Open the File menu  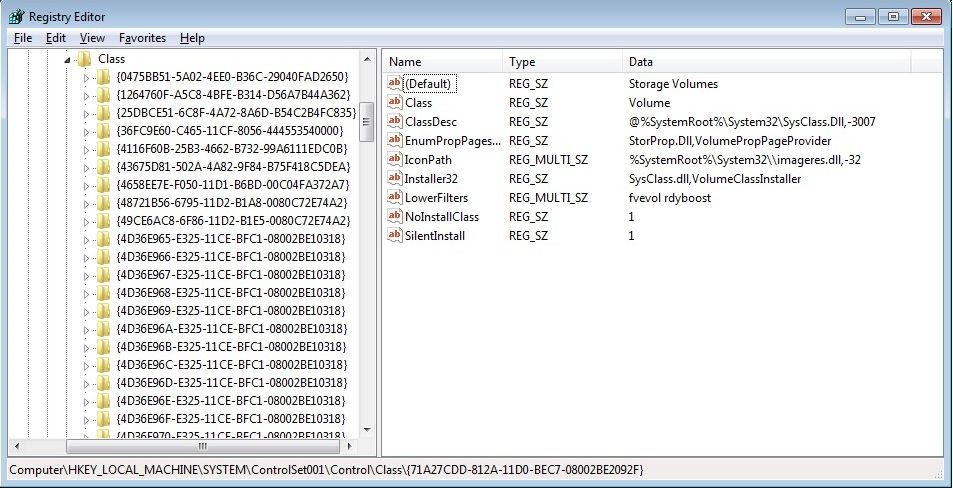click(x=23, y=38)
